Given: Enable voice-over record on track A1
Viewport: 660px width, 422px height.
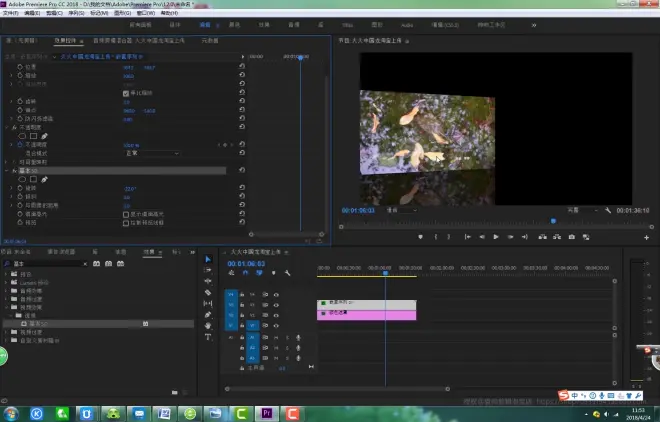Looking at the screenshot, I should [298, 337].
